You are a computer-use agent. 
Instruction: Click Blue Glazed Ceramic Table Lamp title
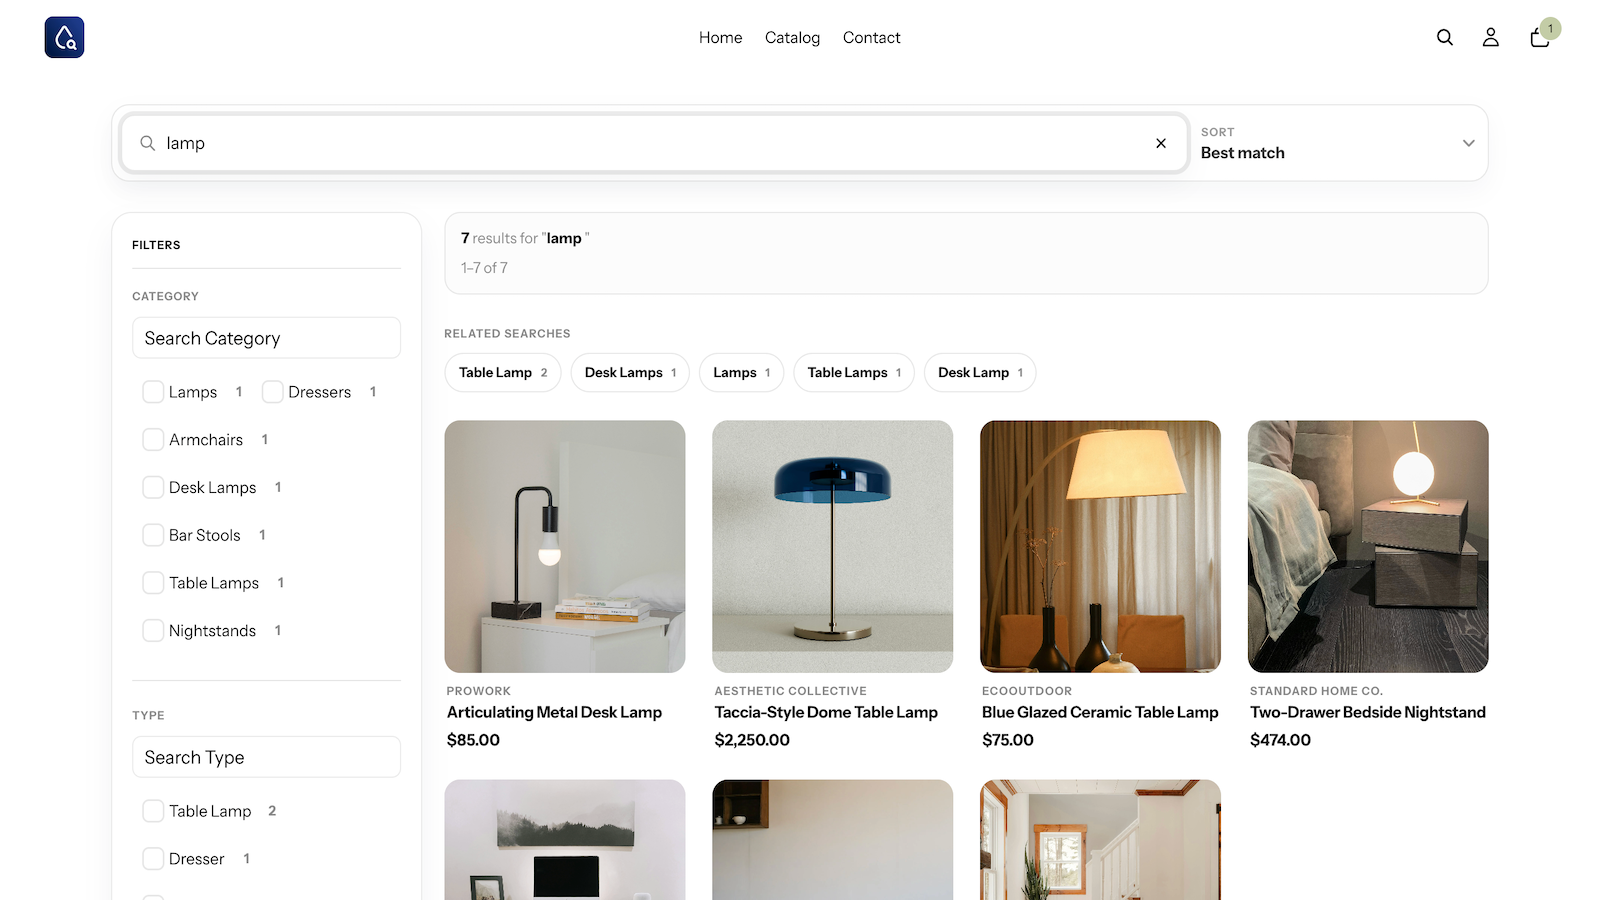(x=1100, y=712)
